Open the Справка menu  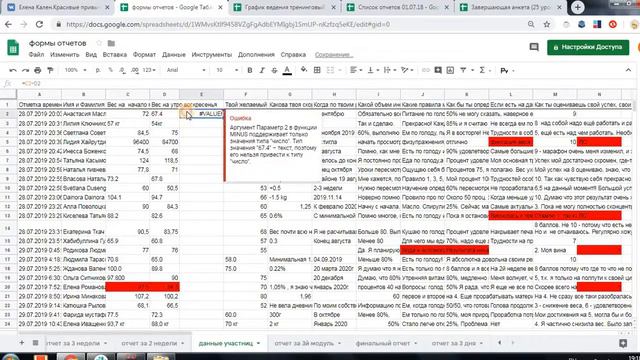(293, 54)
